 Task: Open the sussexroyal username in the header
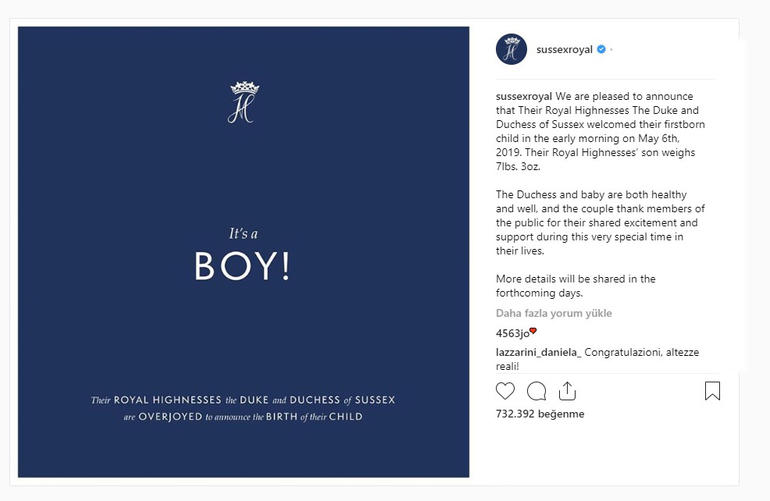[564, 49]
